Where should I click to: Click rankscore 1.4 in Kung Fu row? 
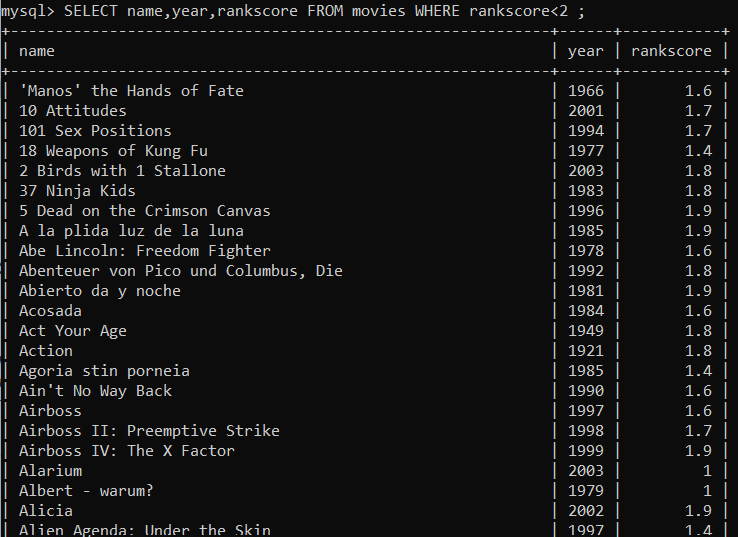[698, 151]
